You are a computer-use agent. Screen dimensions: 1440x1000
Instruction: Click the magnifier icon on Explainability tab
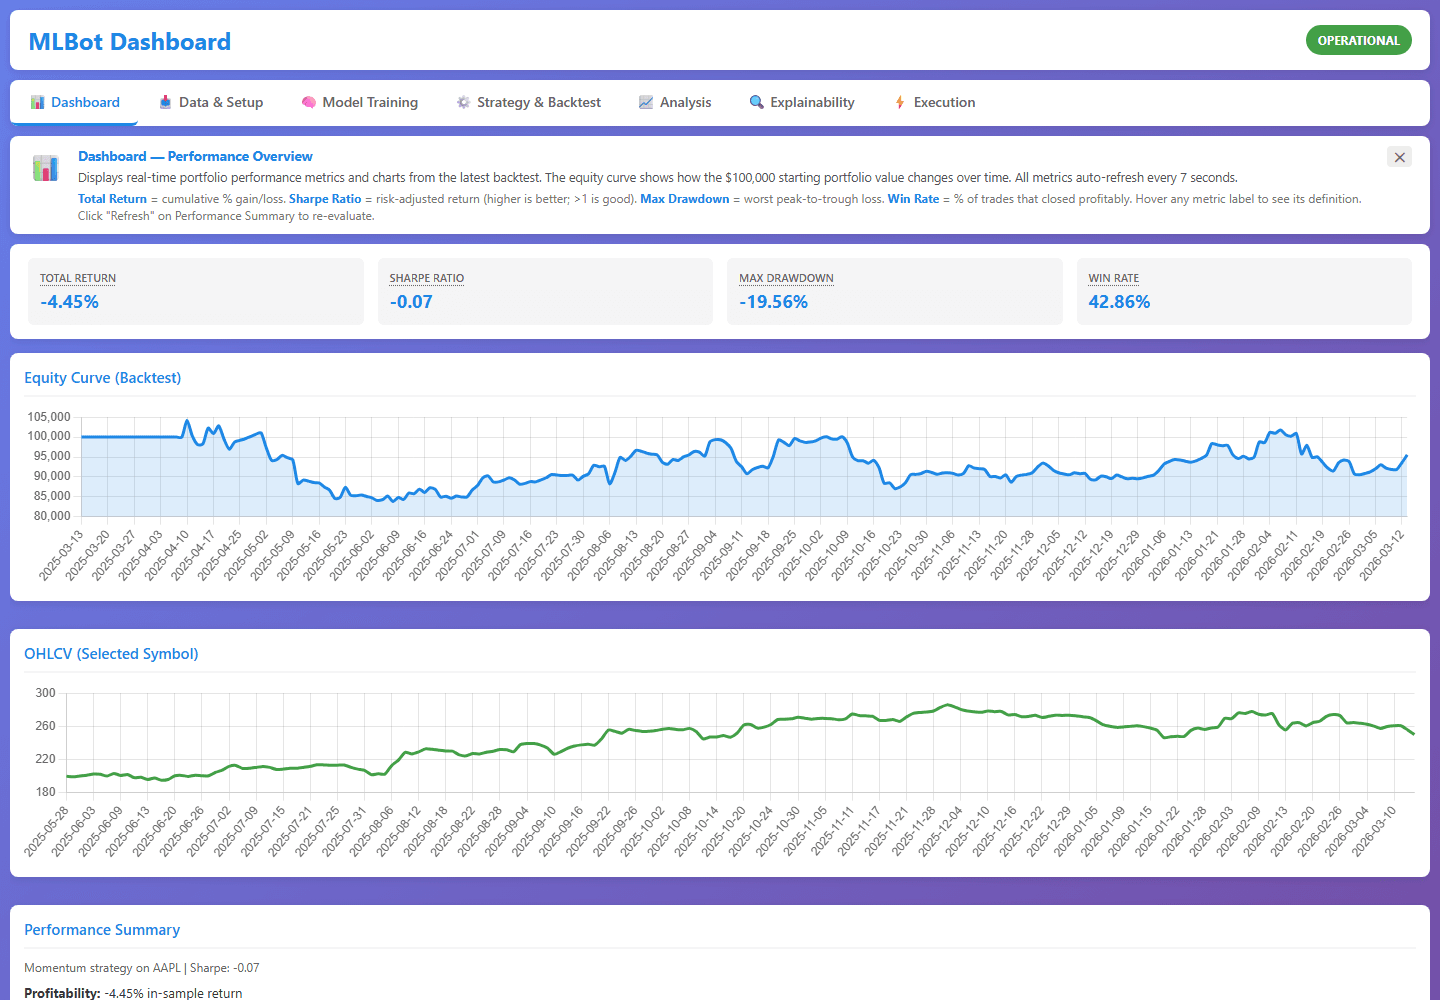[757, 102]
